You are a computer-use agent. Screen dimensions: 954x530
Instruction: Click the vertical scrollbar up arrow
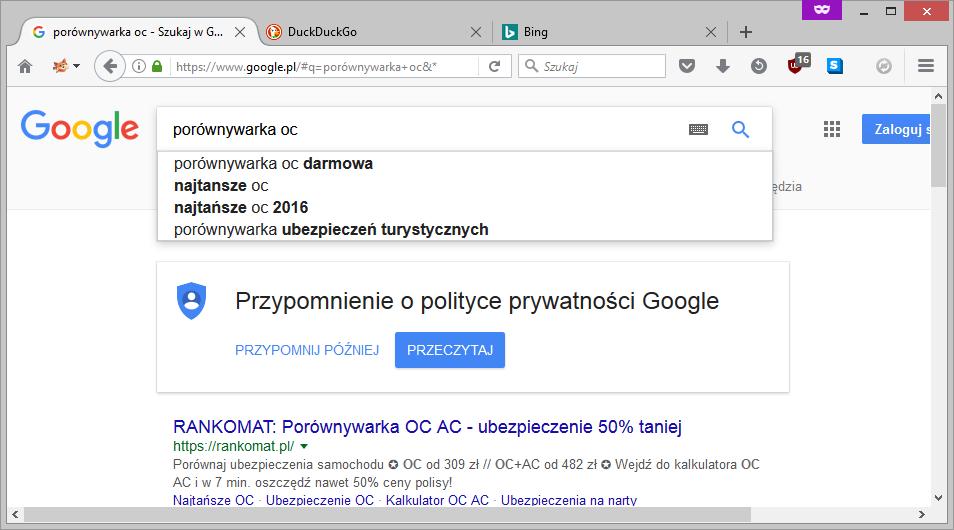[x=938, y=96]
